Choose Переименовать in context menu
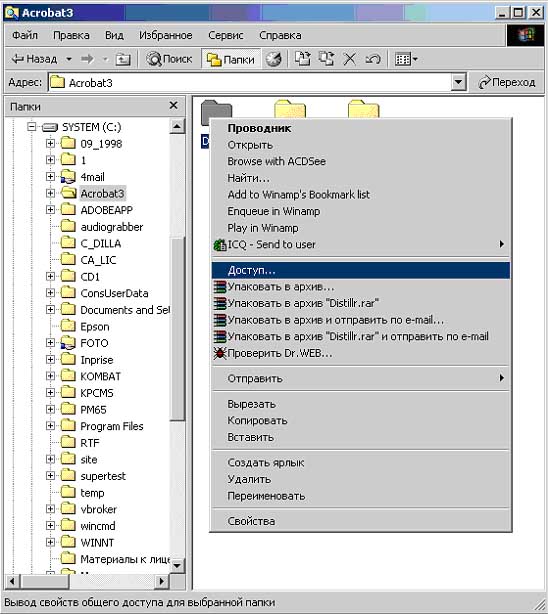Image resolution: width=548 pixels, height=614 pixels. (x=360, y=496)
